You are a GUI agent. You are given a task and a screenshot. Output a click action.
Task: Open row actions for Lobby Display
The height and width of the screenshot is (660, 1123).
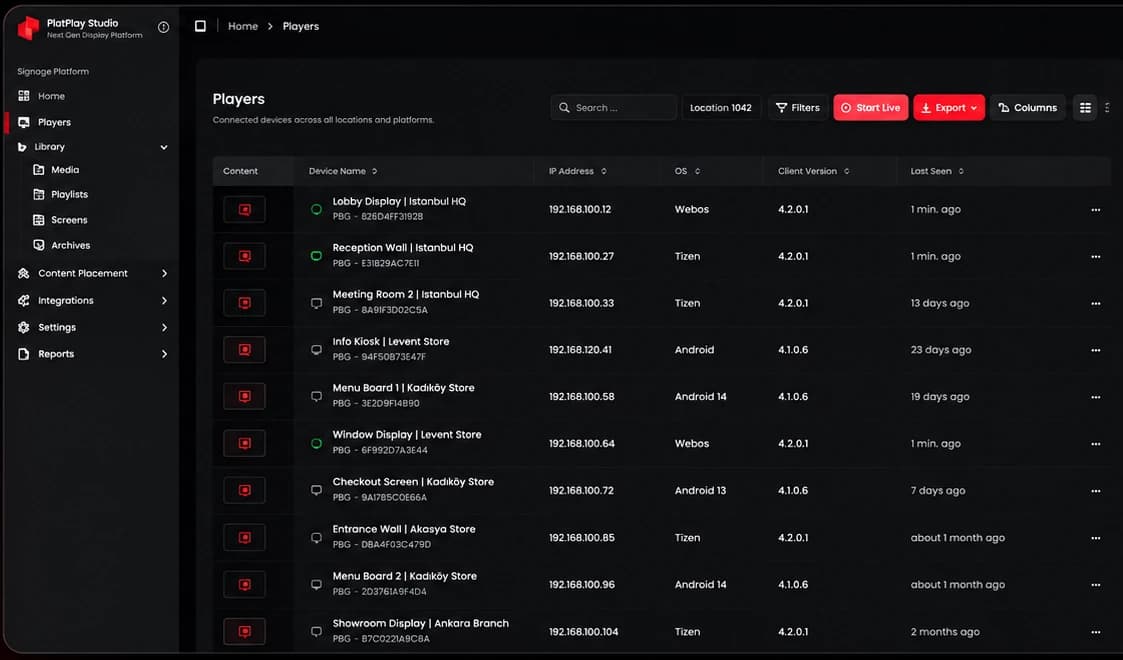point(1095,210)
